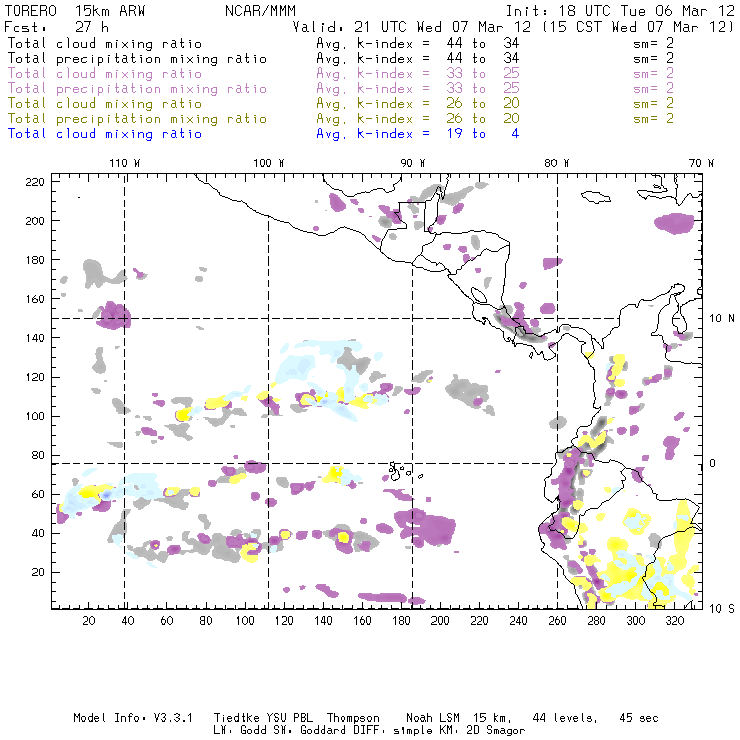Click the purple 'Total cloud mixing ratio' legend line
Image resolution: width=740 pixels, height=740 pixels.
(105, 74)
